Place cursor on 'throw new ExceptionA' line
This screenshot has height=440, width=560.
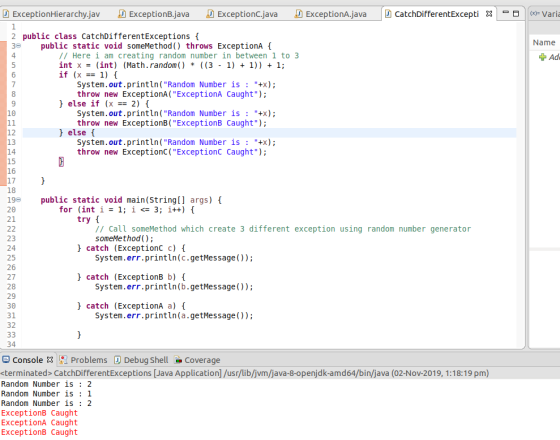[172, 94]
